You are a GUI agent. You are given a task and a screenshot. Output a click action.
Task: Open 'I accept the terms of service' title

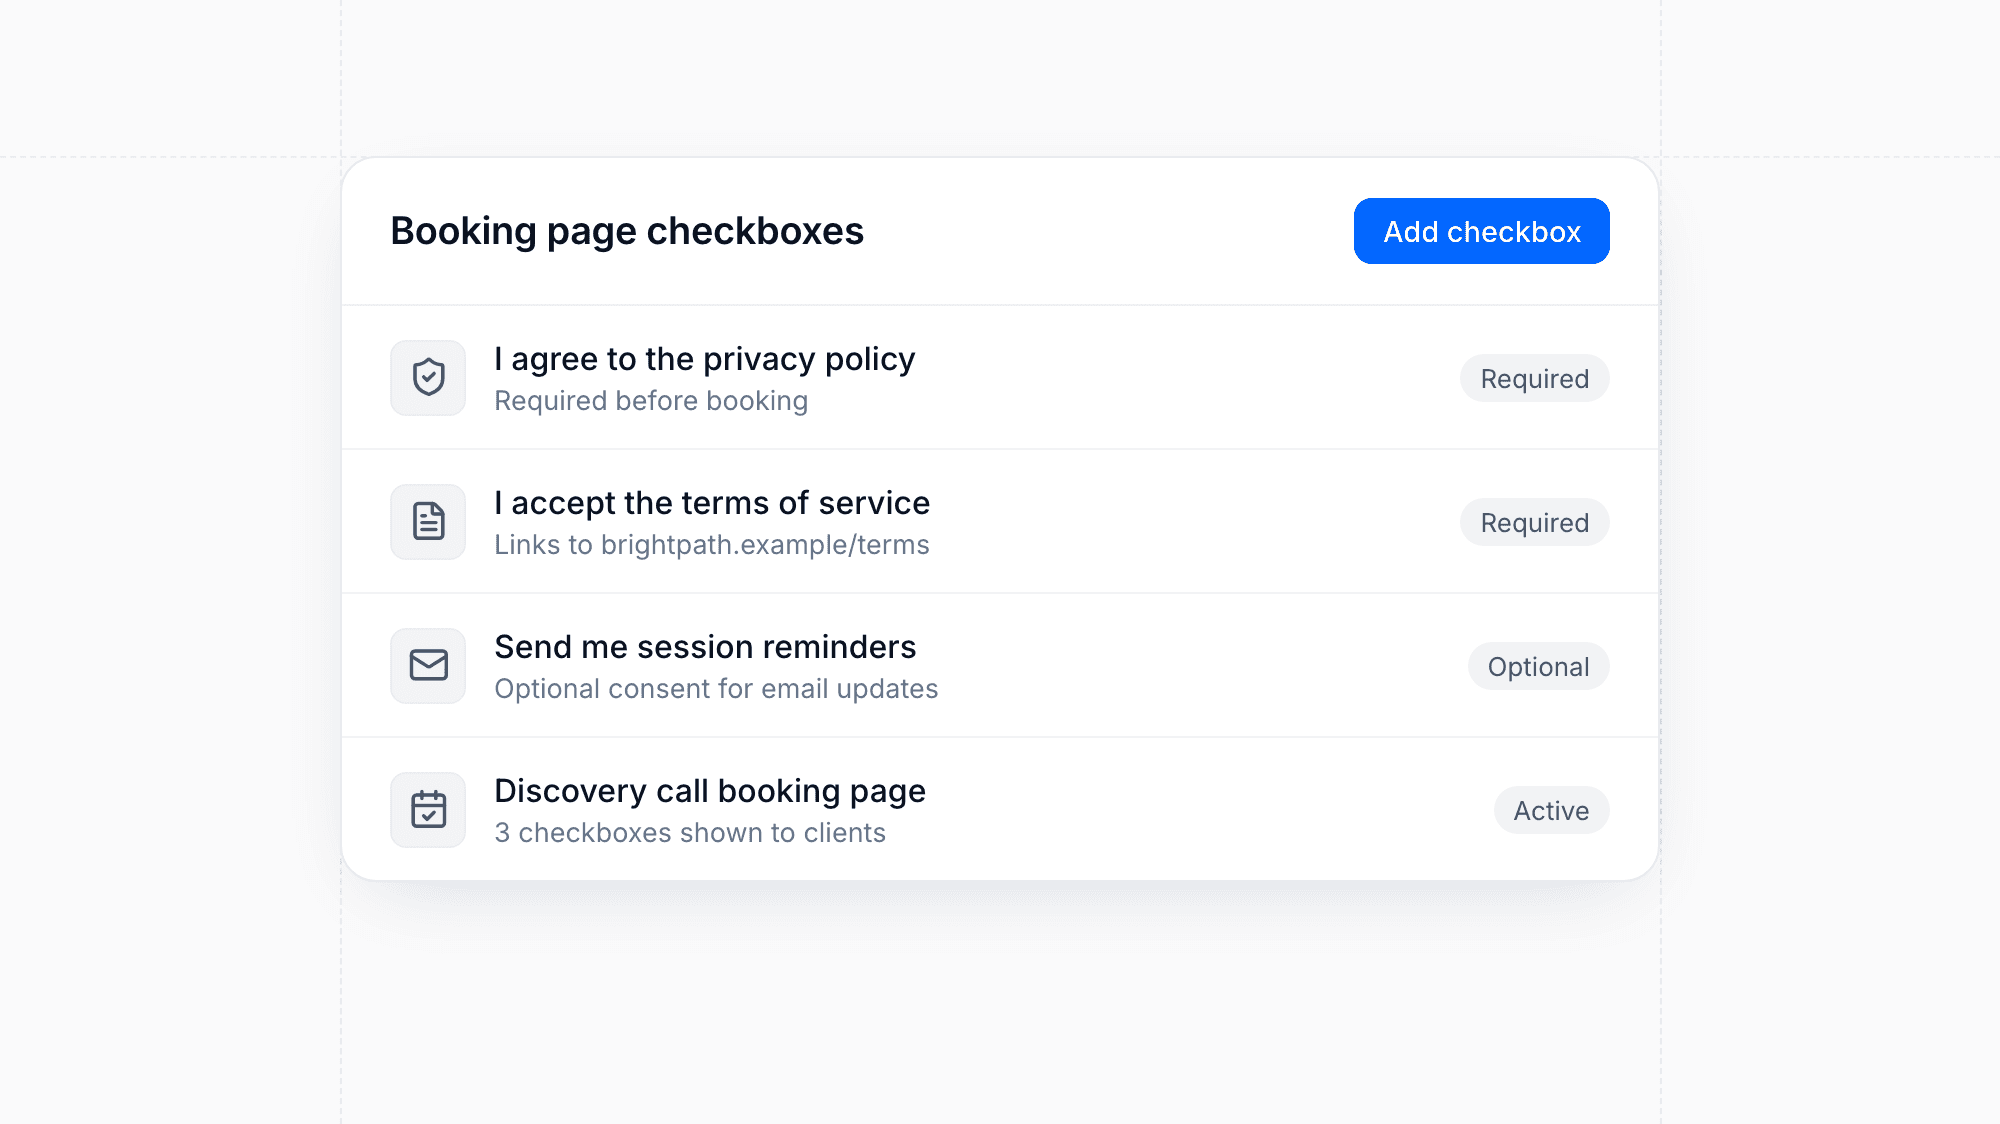click(x=712, y=503)
